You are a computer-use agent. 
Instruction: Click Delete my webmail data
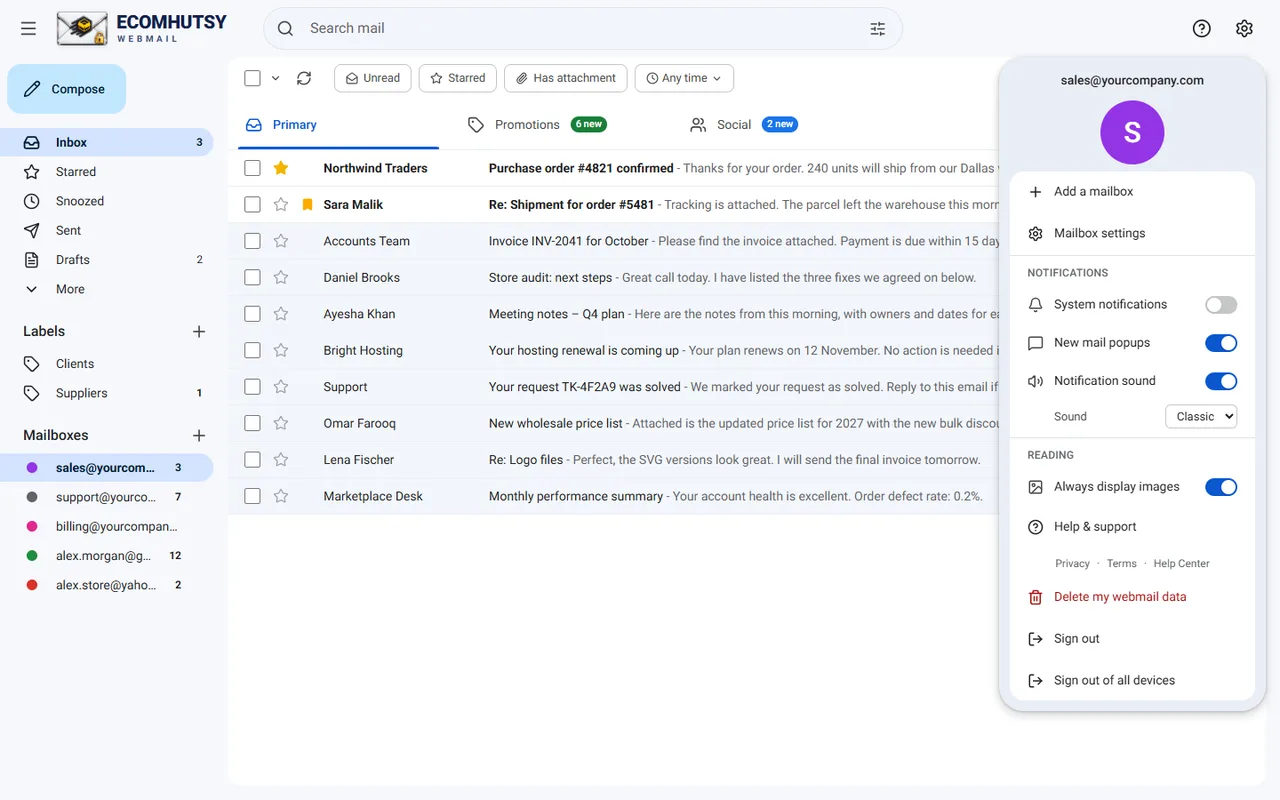coord(1132,597)
